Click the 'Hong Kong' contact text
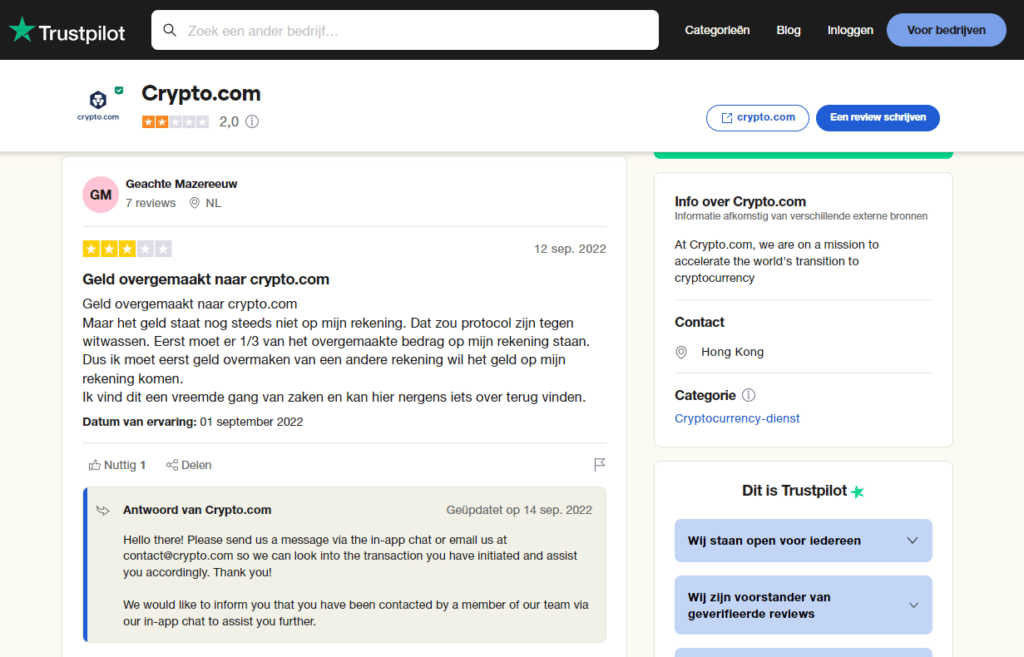Viewport: 1024px width, 657px height. (x=732, y=352)
